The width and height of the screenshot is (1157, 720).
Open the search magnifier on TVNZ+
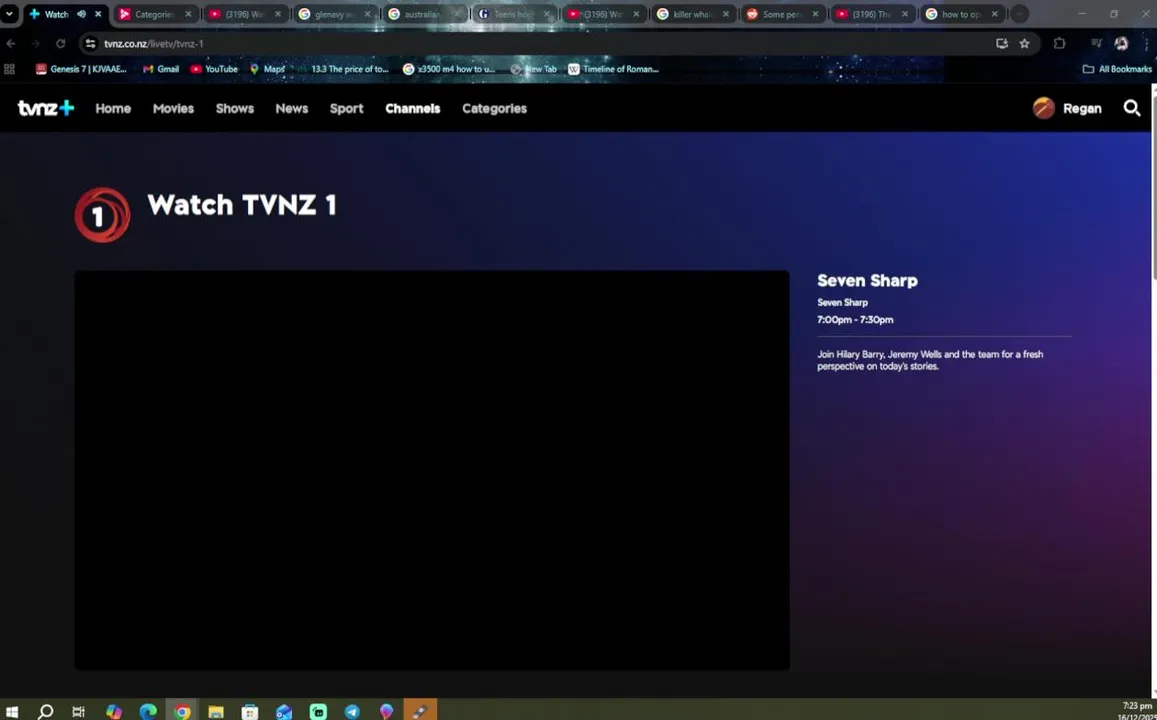pos(1131,108)
